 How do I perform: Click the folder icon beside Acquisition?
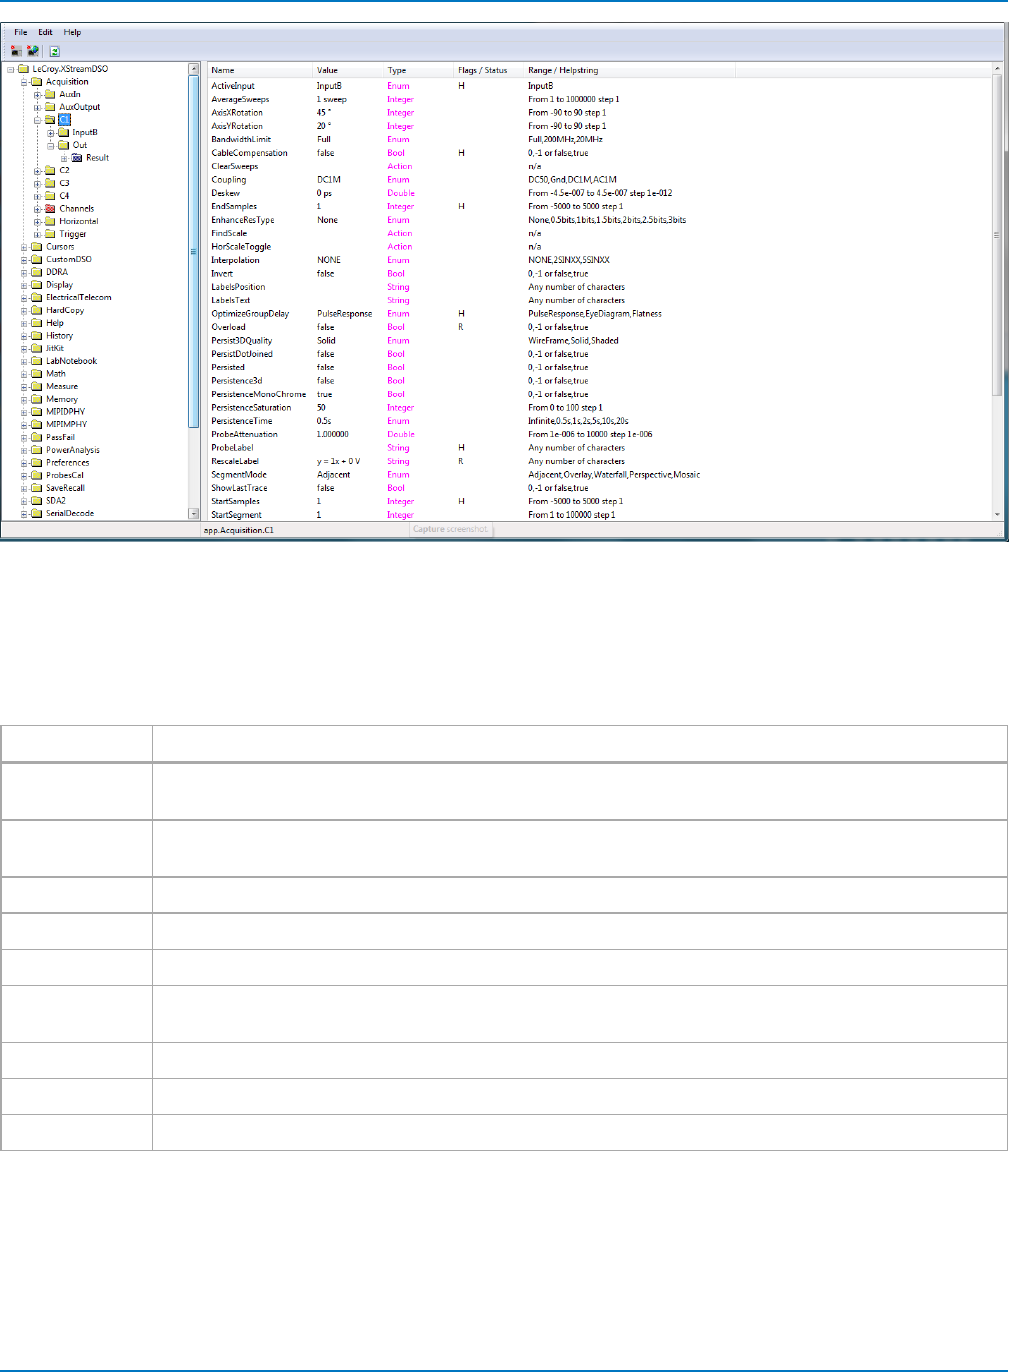coord(37,82)
